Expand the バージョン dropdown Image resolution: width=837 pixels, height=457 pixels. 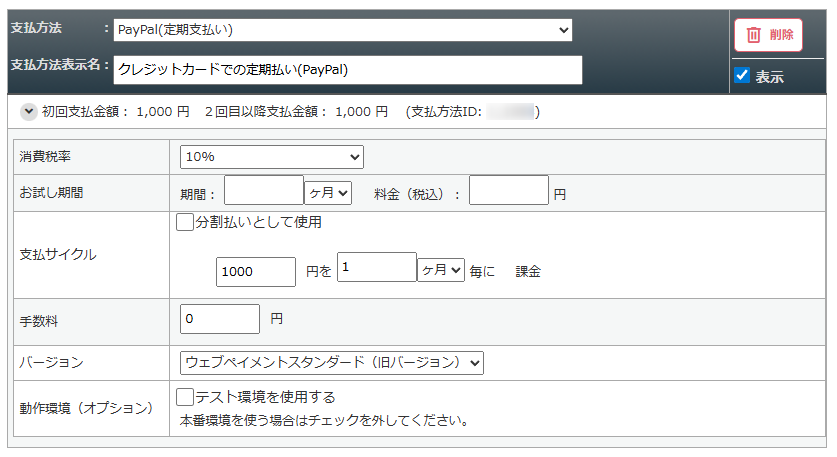331,362
